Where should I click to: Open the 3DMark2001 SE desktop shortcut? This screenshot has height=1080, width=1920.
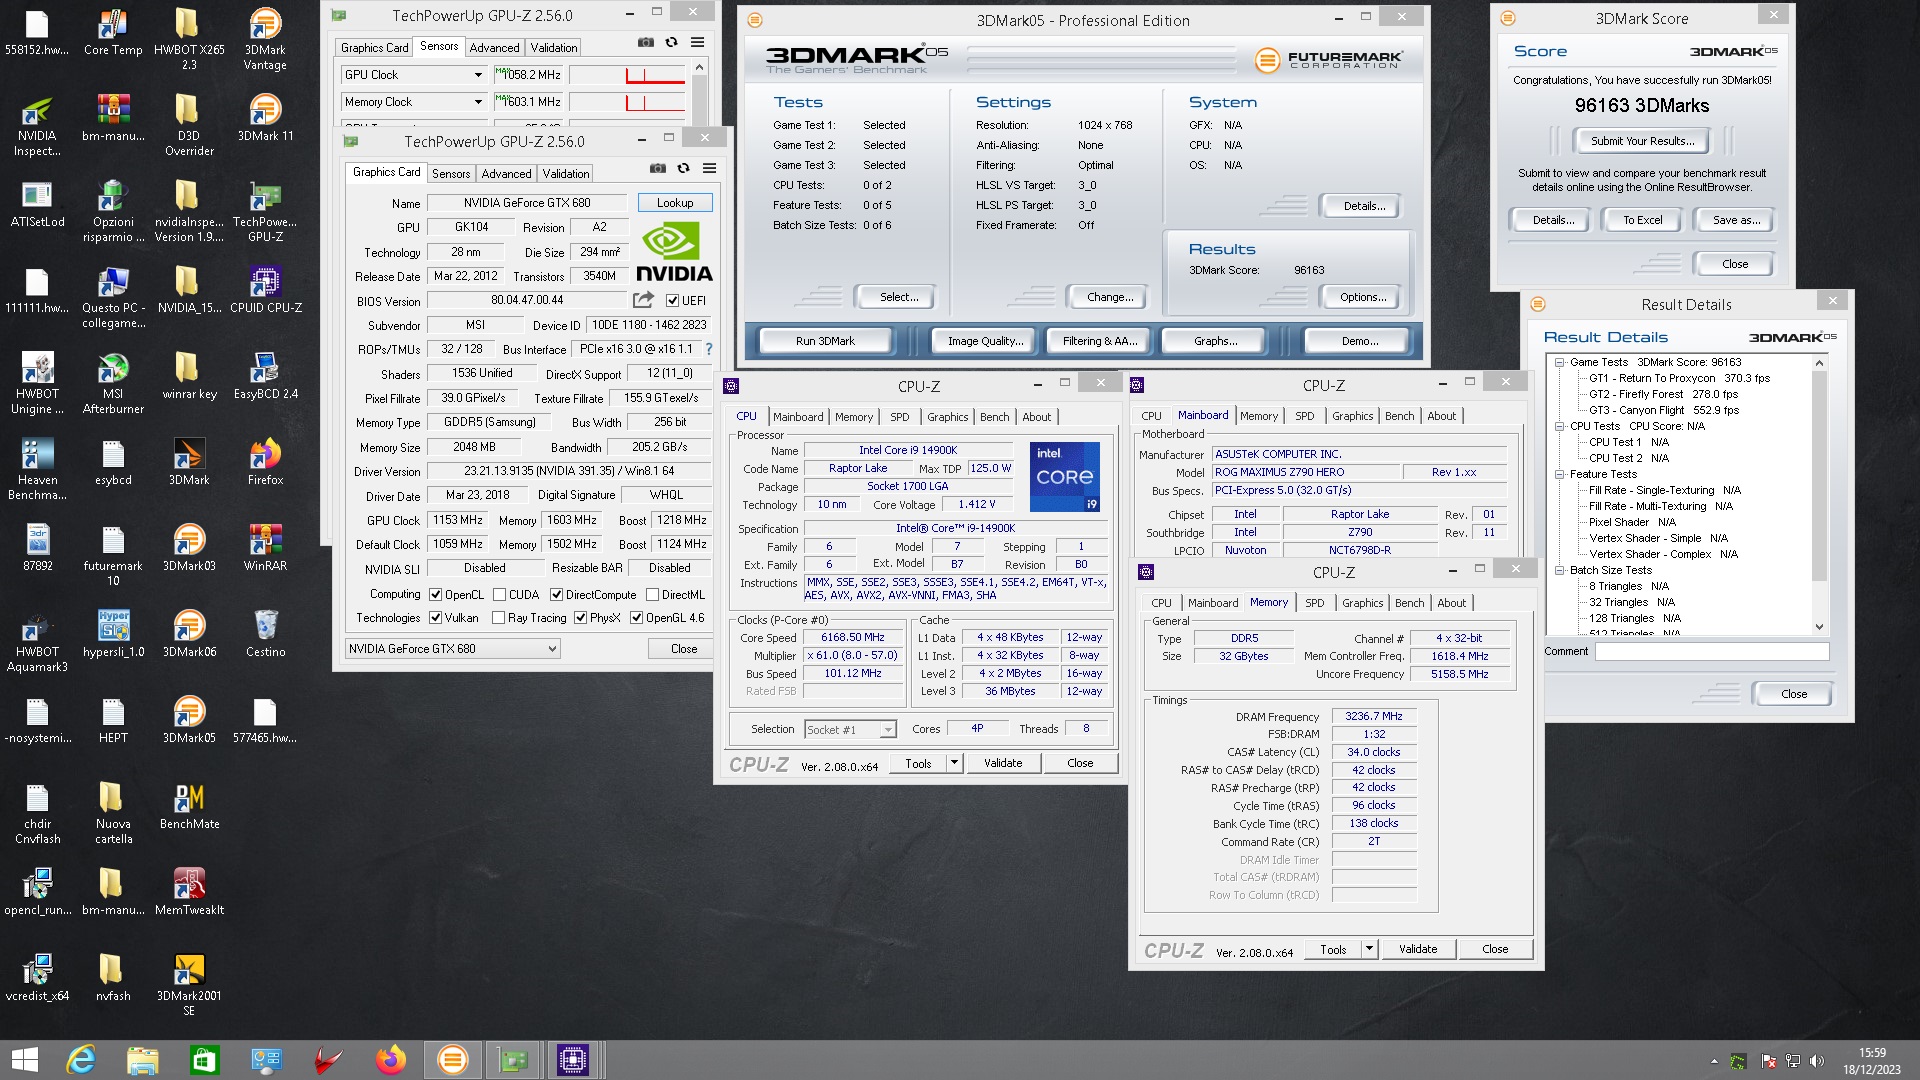pyautogui.click(x=189, y=986)
